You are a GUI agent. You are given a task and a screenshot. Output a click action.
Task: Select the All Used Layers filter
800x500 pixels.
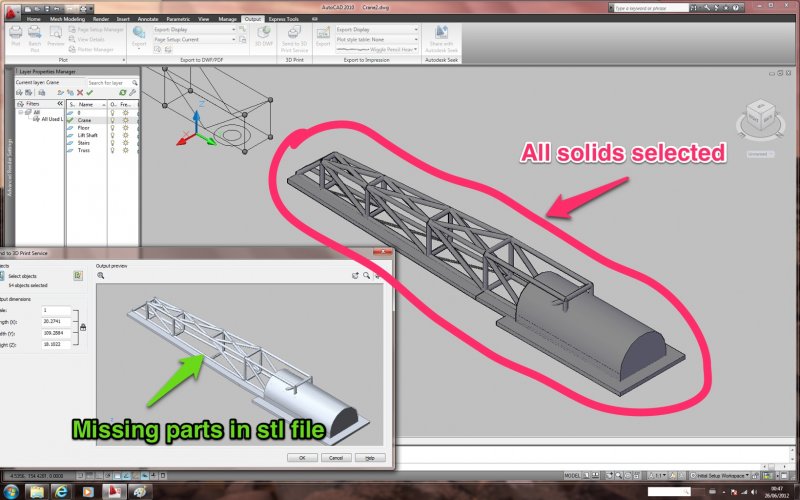coord(48,119)
